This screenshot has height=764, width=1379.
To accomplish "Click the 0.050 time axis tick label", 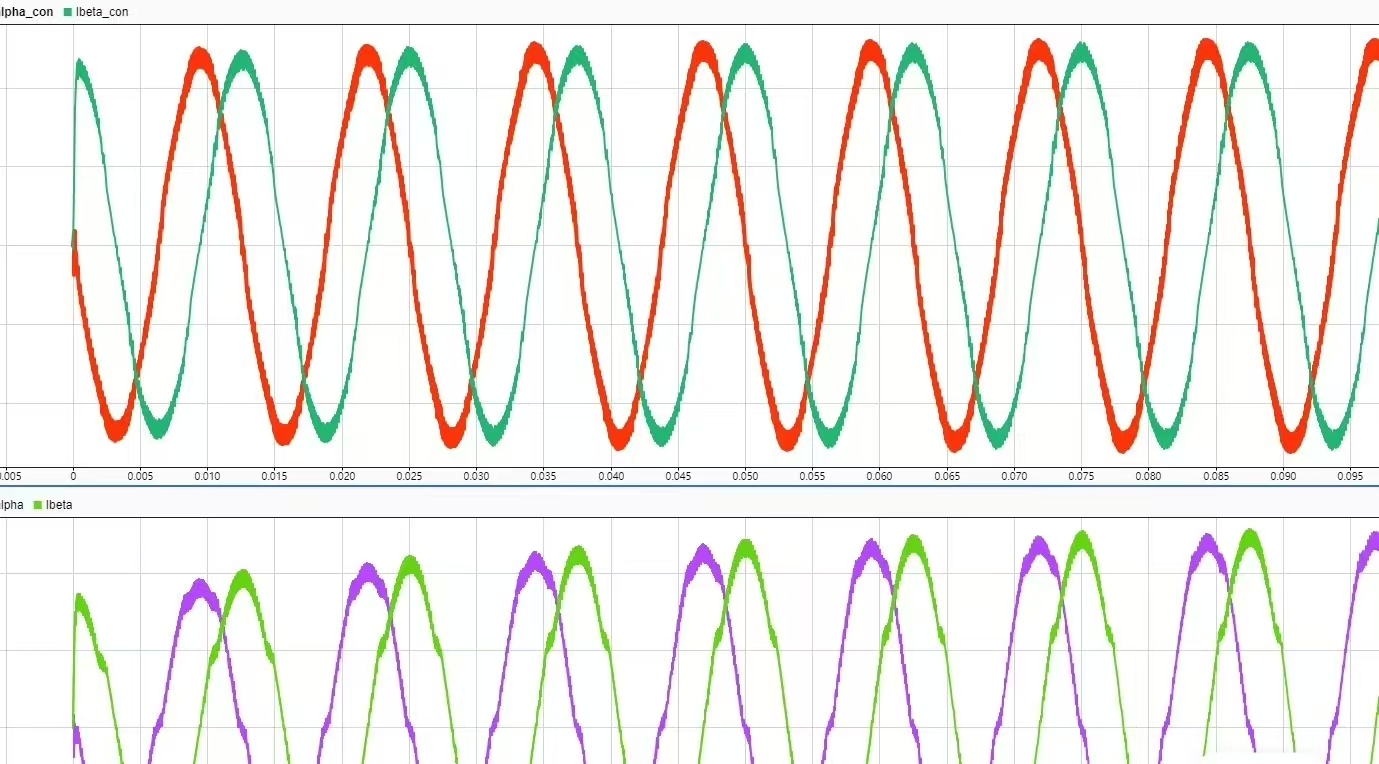I will pos(745,476).
